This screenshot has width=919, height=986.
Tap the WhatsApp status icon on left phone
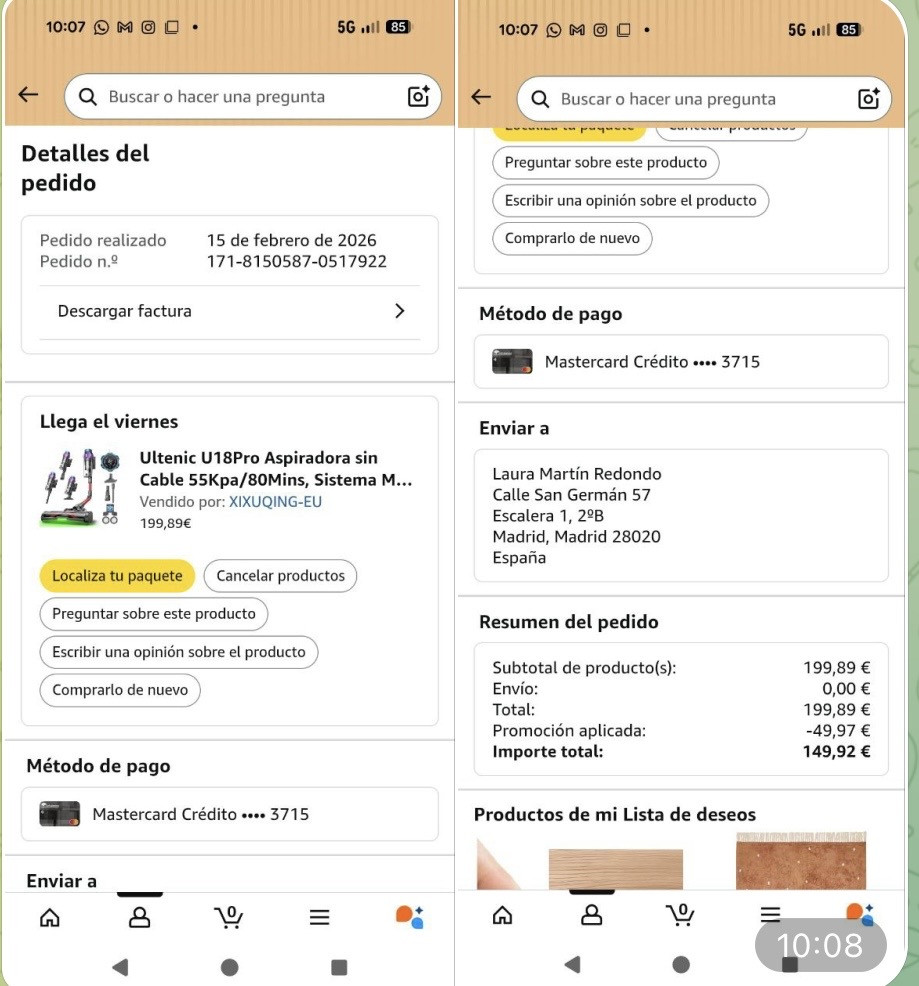coord(101,27)
